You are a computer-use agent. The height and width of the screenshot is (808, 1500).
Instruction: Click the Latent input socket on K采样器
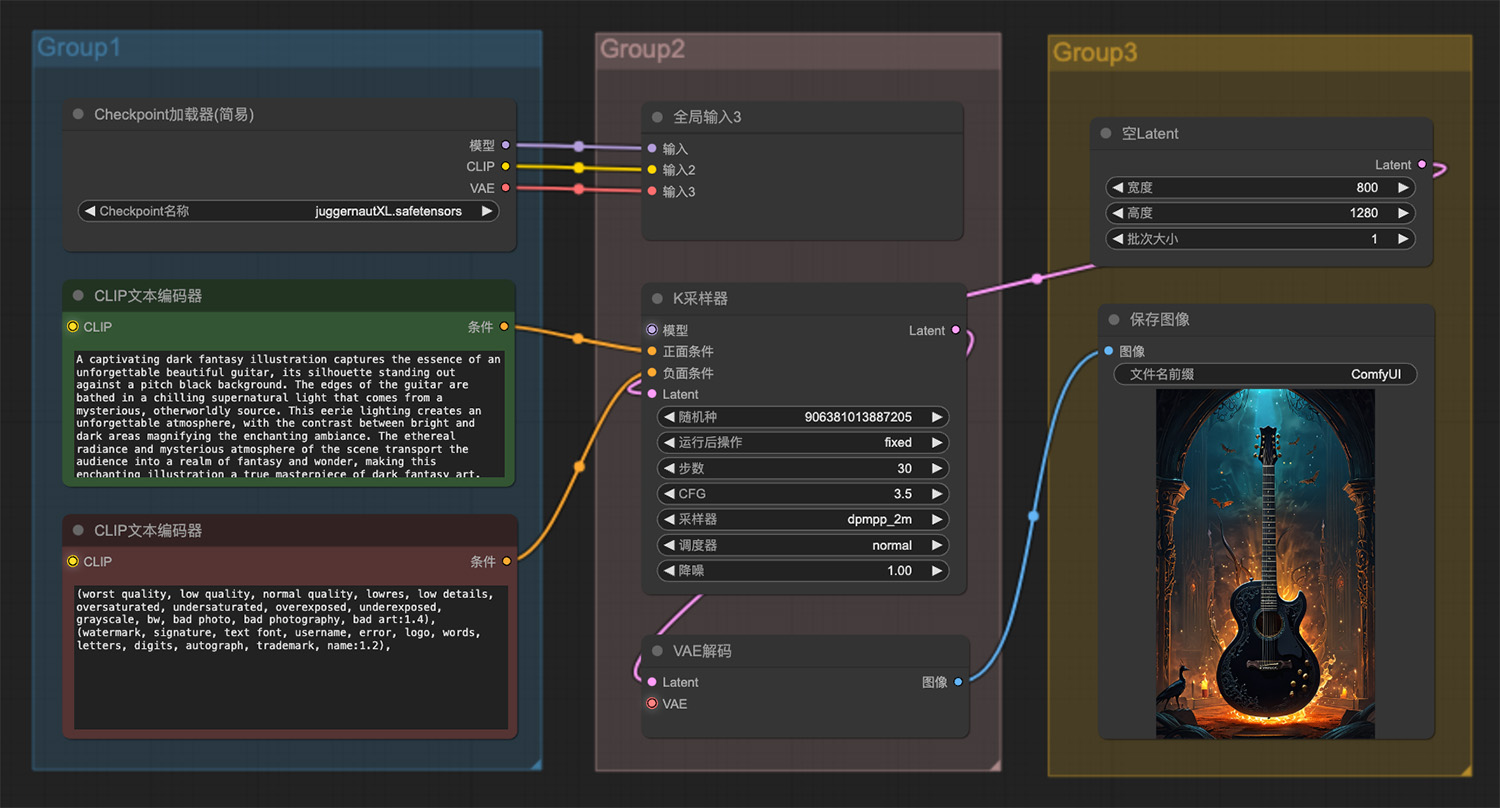[x=652, y=394]
